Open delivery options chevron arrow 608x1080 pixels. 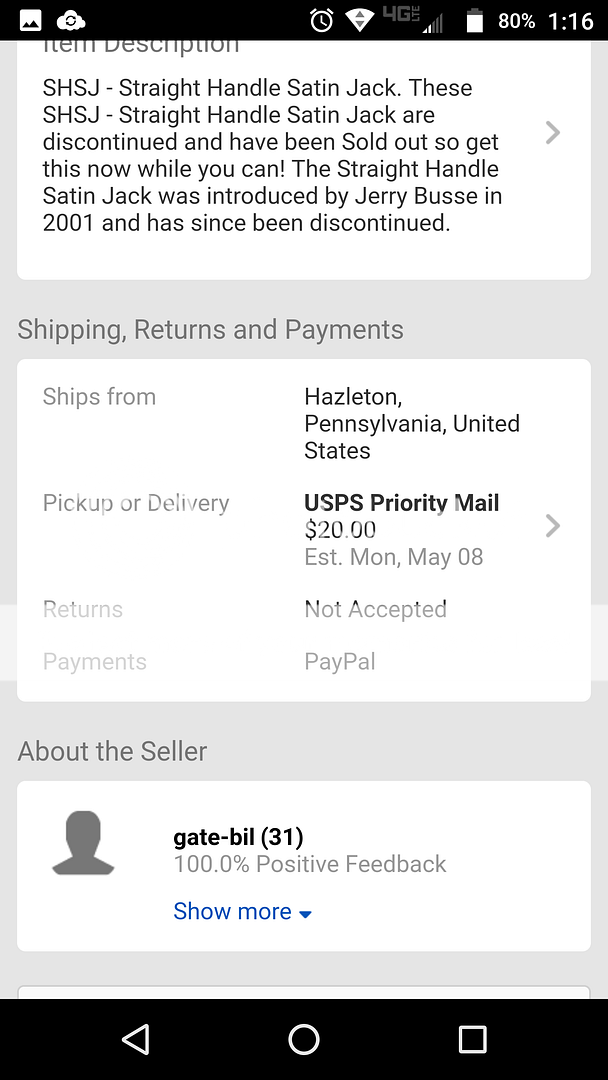coord(552,526)
